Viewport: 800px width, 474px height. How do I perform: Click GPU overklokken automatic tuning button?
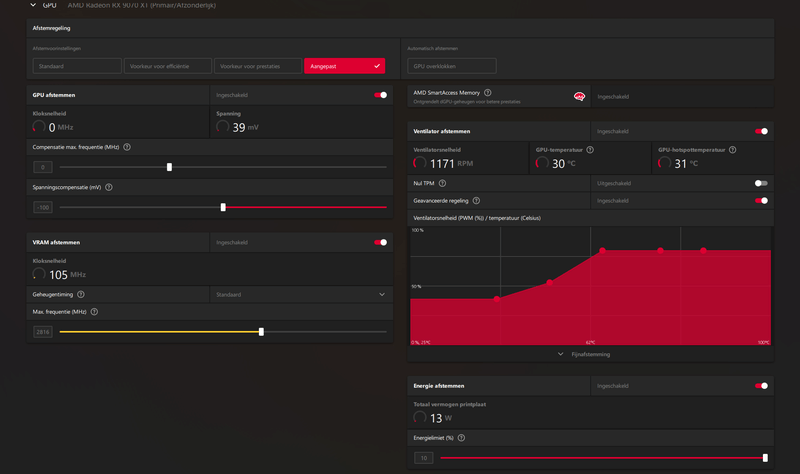click(x=452, y=66)
